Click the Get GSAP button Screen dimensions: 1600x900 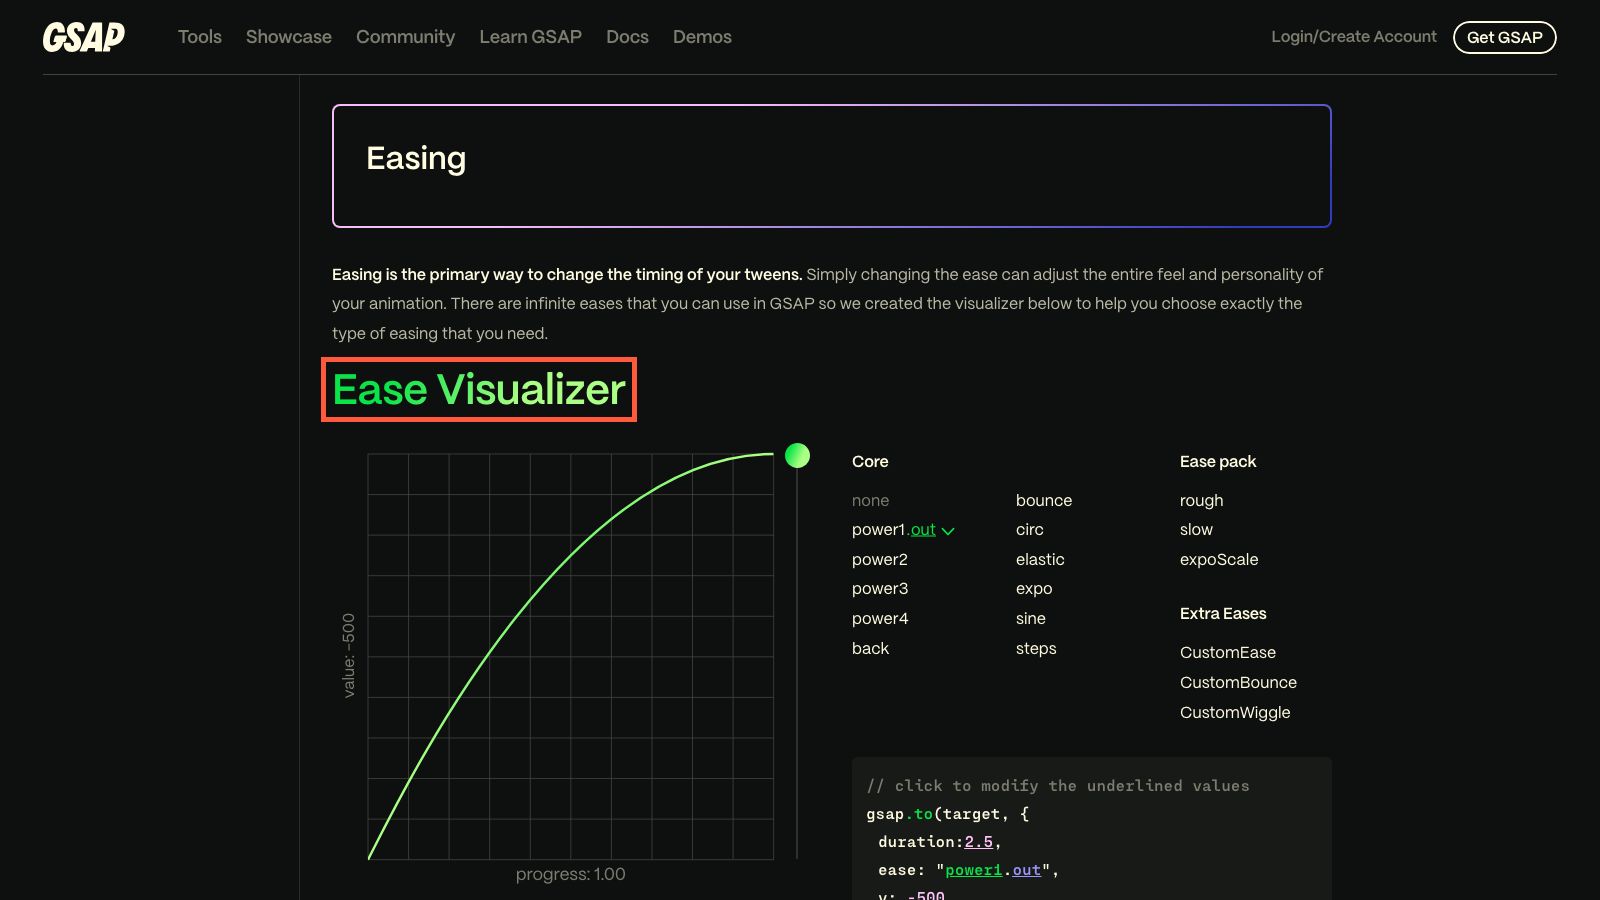pyautogui.click(x=1505, y=37)
